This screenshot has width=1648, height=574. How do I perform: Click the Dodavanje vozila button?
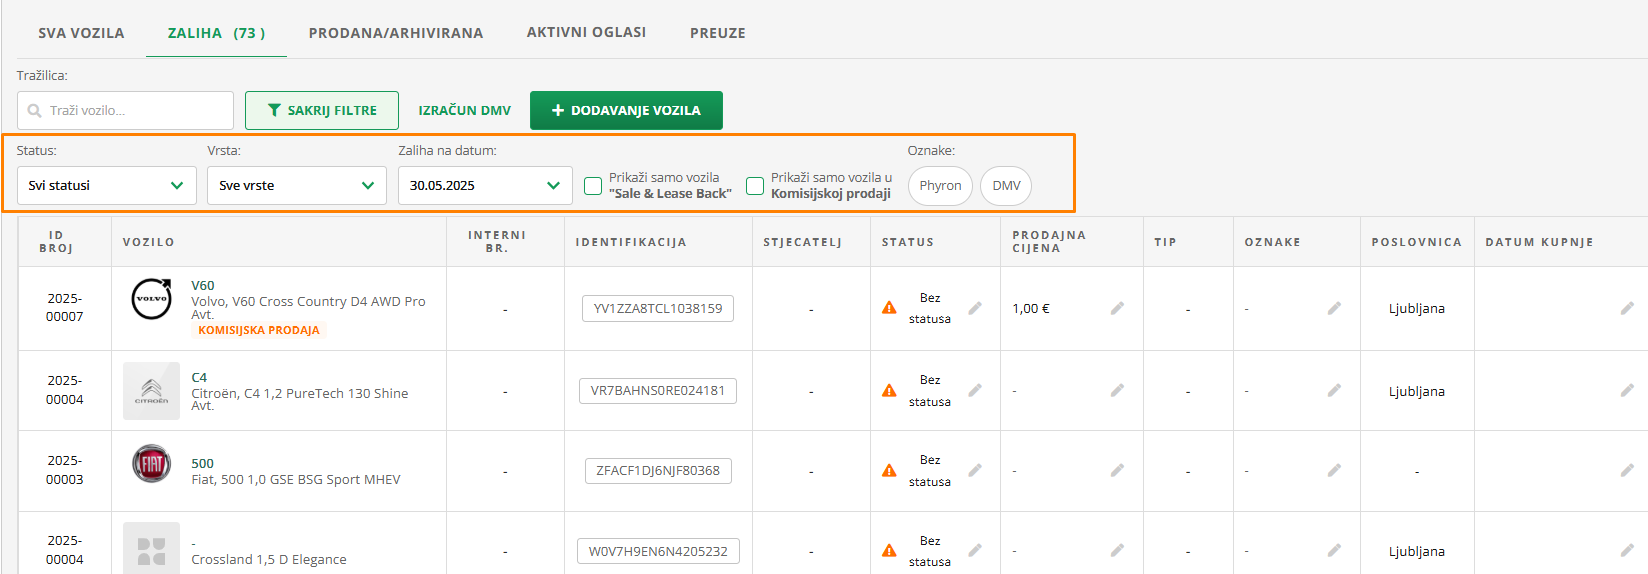[x=626, y=111]
